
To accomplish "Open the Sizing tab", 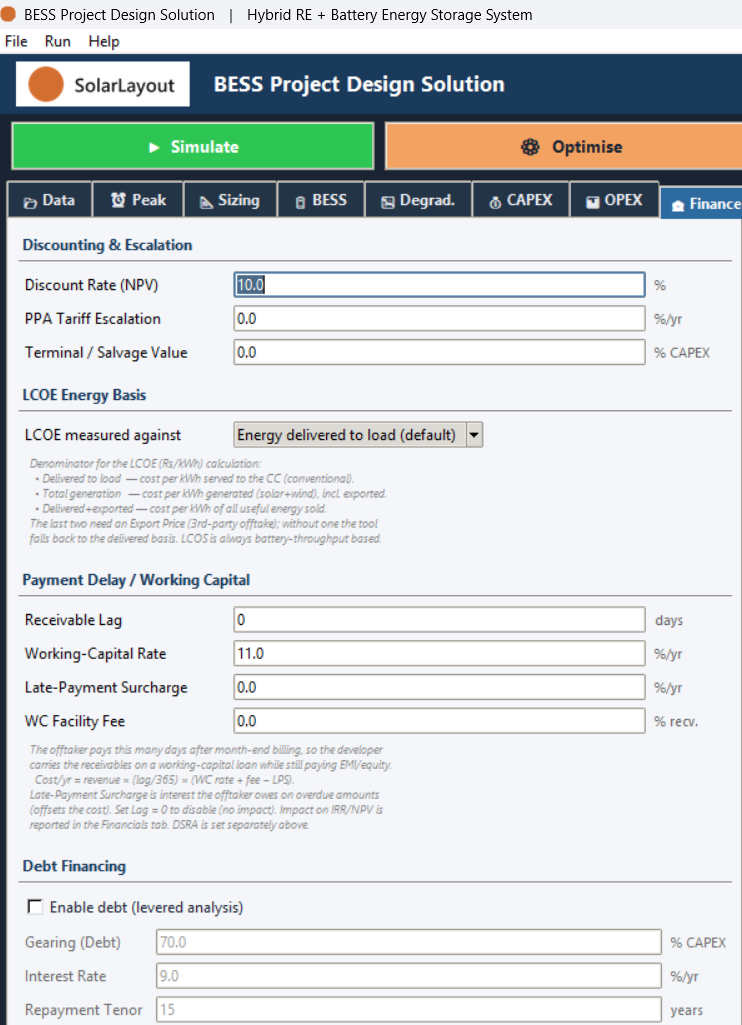I will coord(230,201).
